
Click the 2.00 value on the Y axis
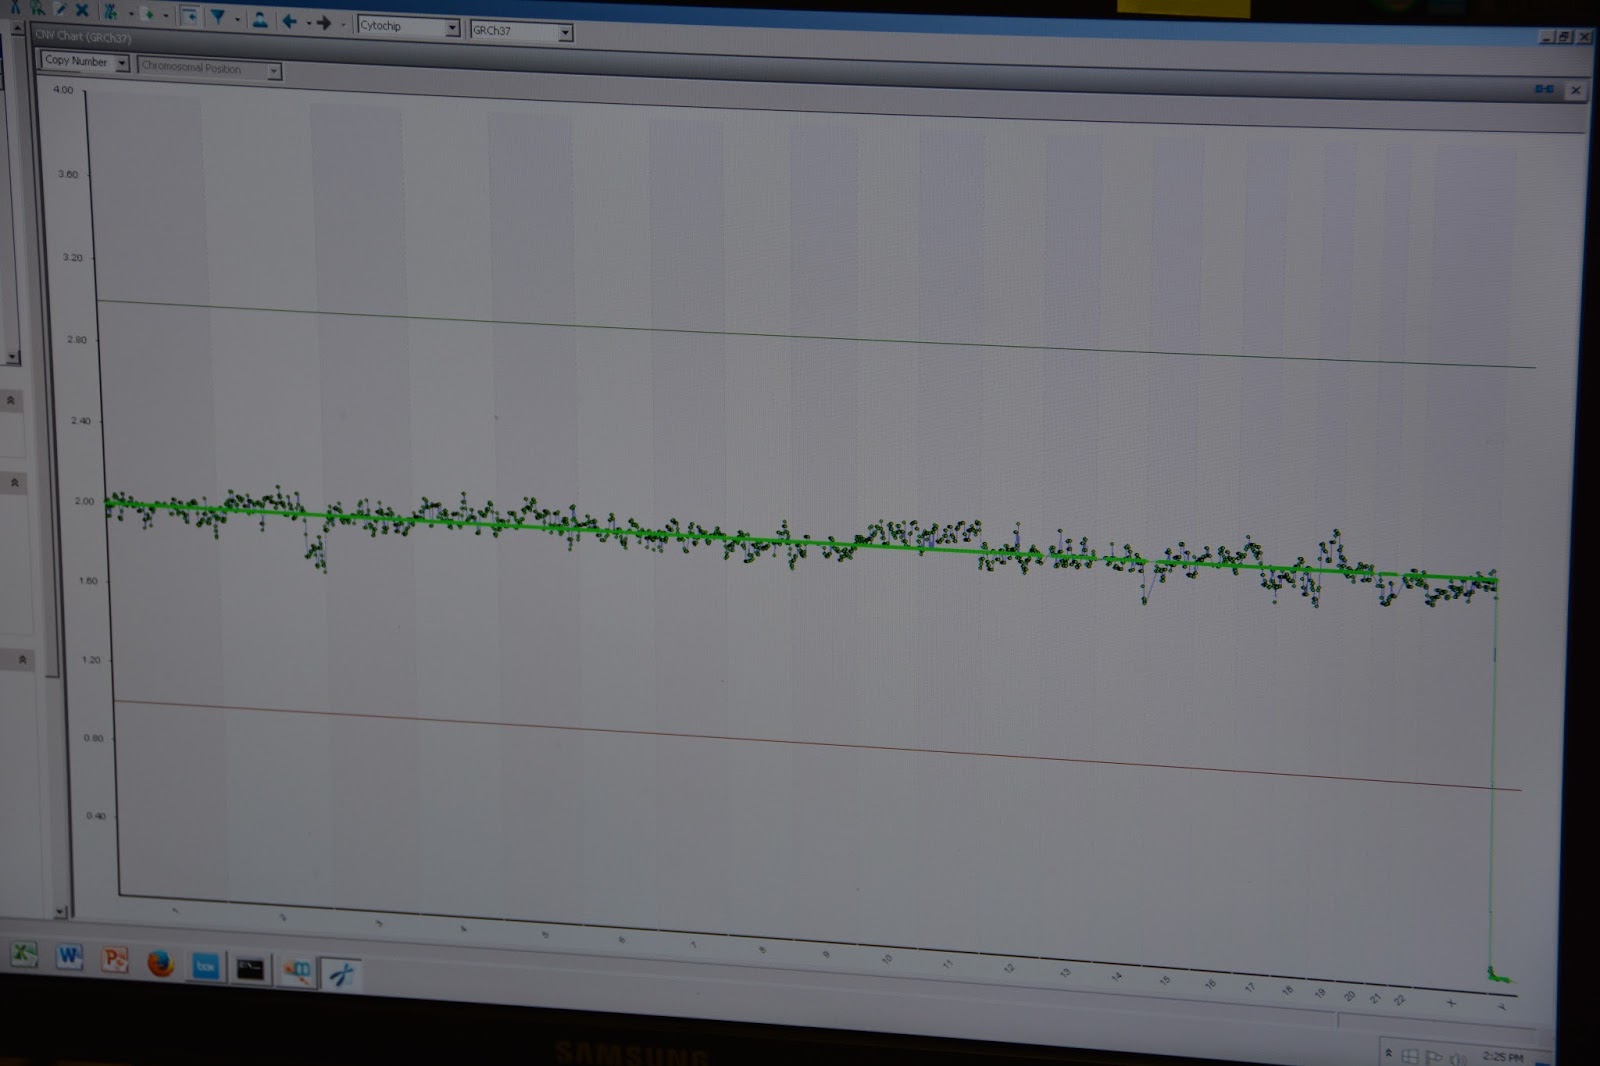tap(84, 501)
